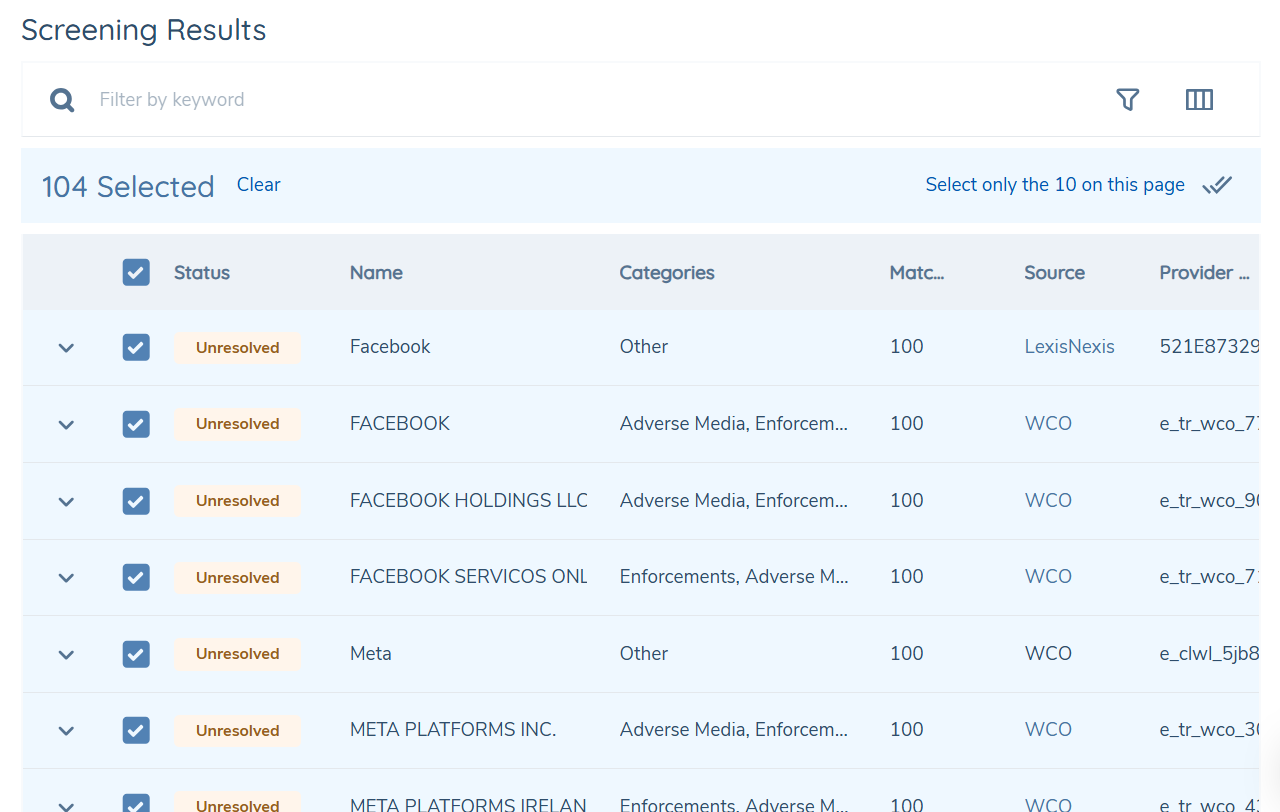
Task: Select only the 10 on this page
Action: point(1055,185)
